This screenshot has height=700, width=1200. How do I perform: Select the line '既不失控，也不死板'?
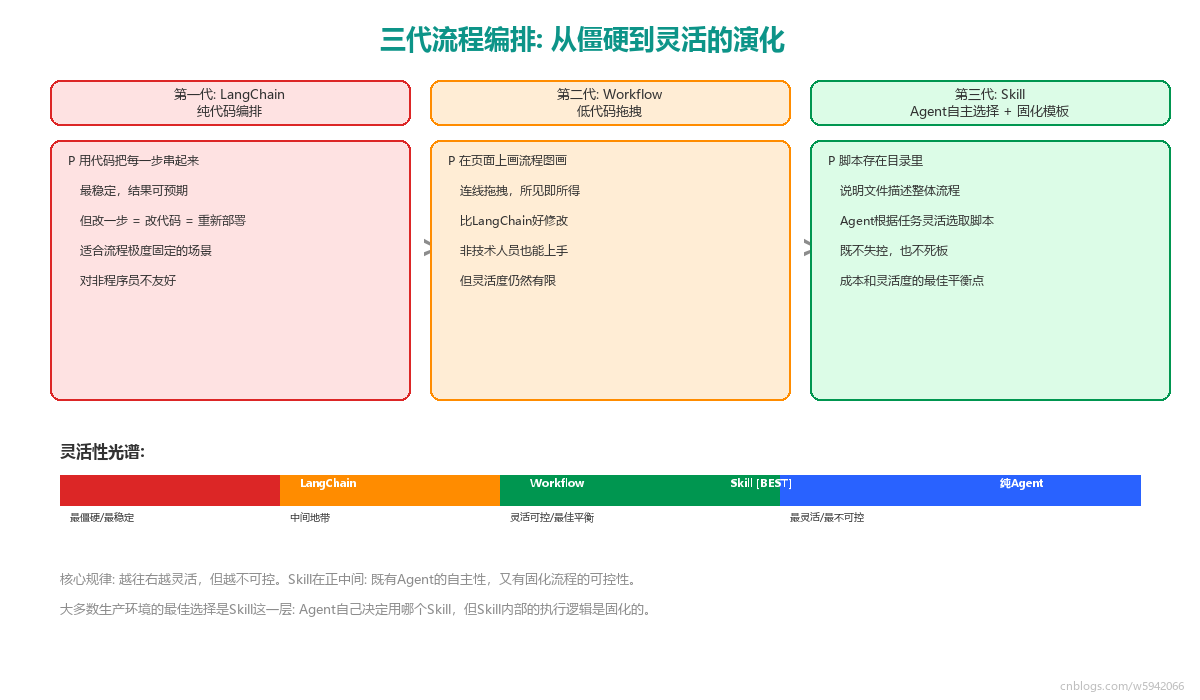894,250
